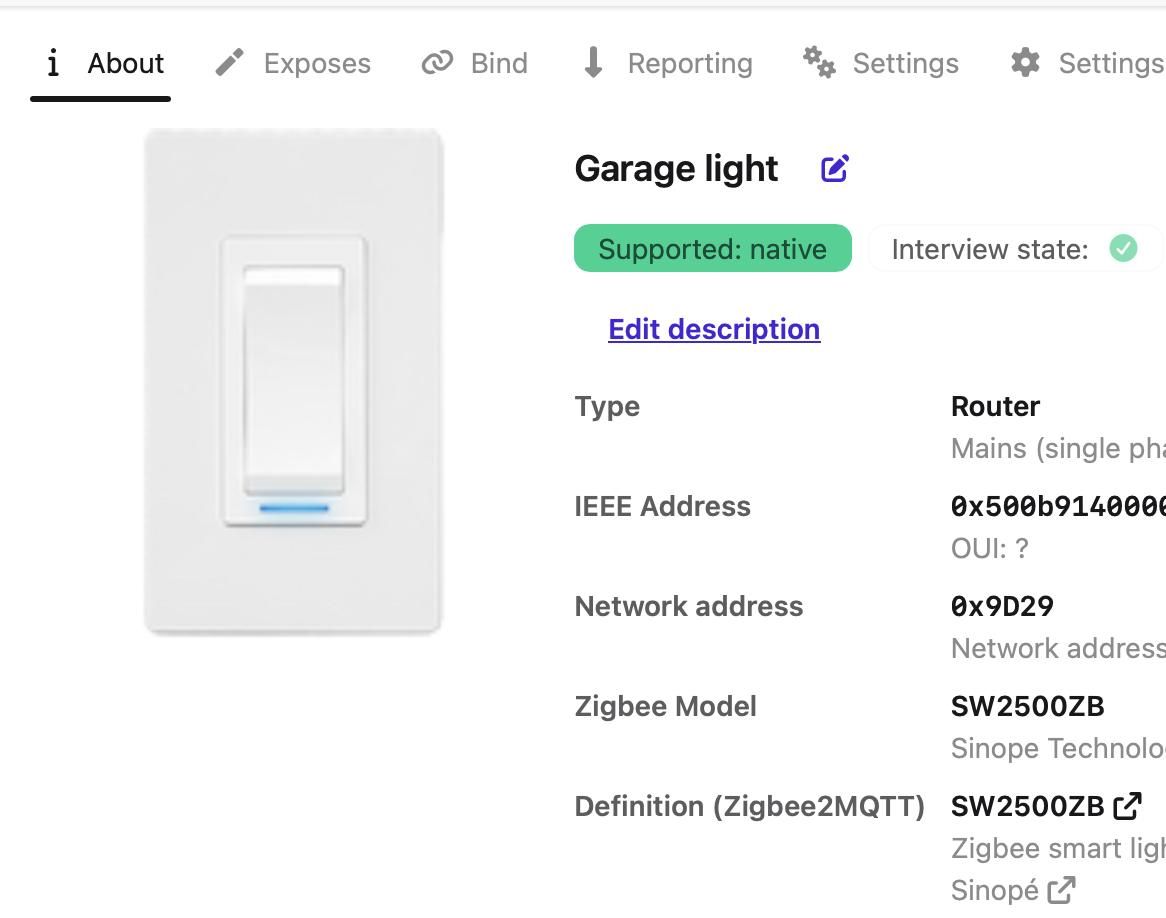Screen dimensions: 1166x918
Task: Click the Sinope Technologies manufacturer text
Action: 1058,748
